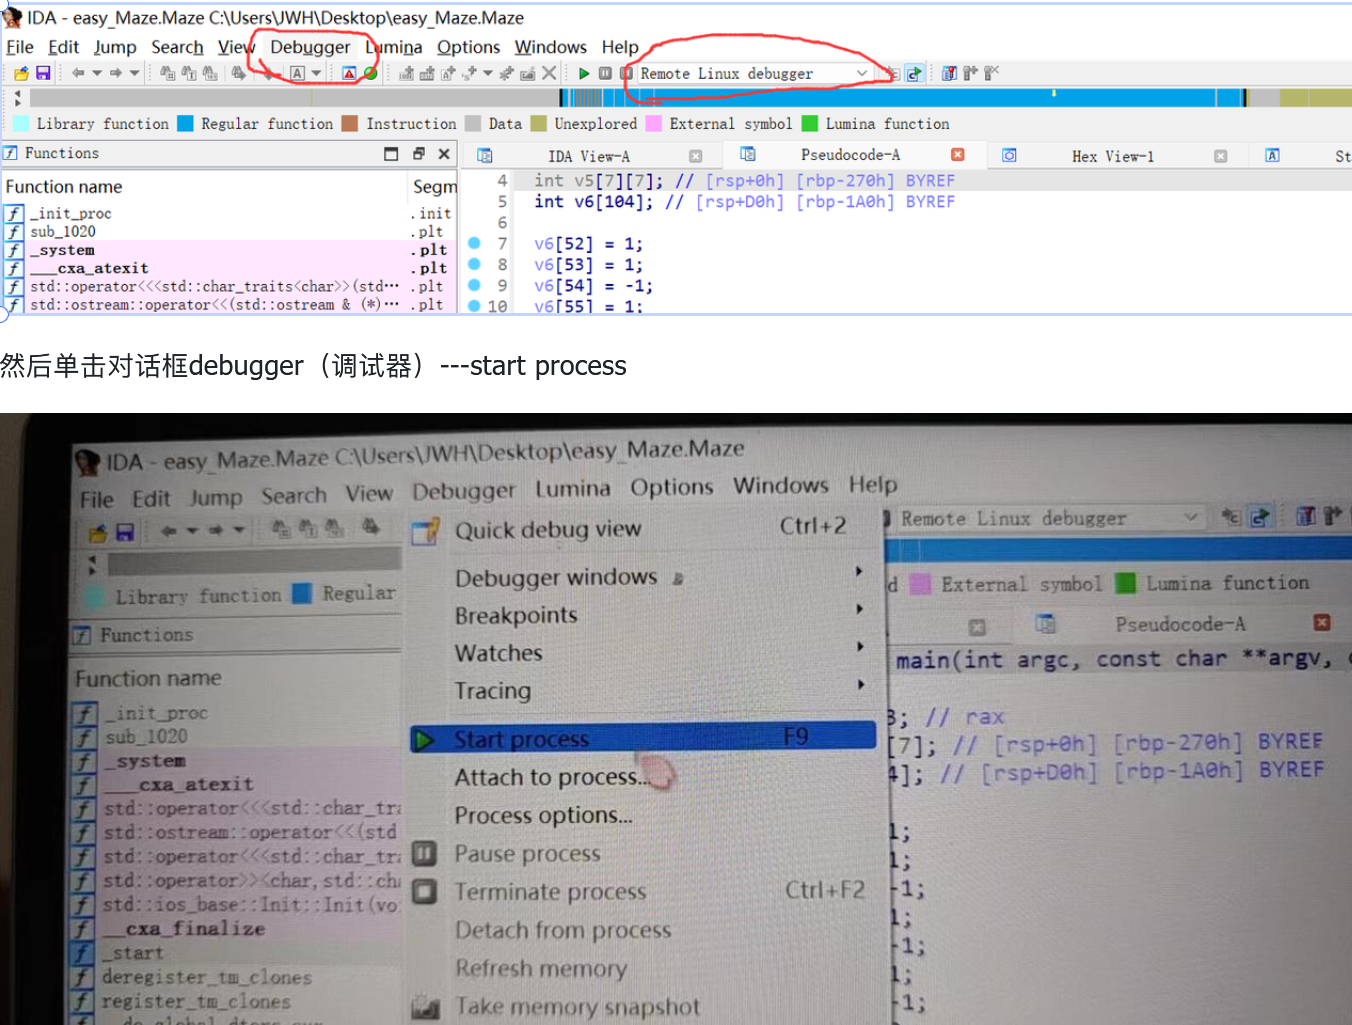Viewport: 1352px width, 1025px height.
Task: Click Terminate process stop icon, upper toolbar
Action: click(x=626, y=73)
